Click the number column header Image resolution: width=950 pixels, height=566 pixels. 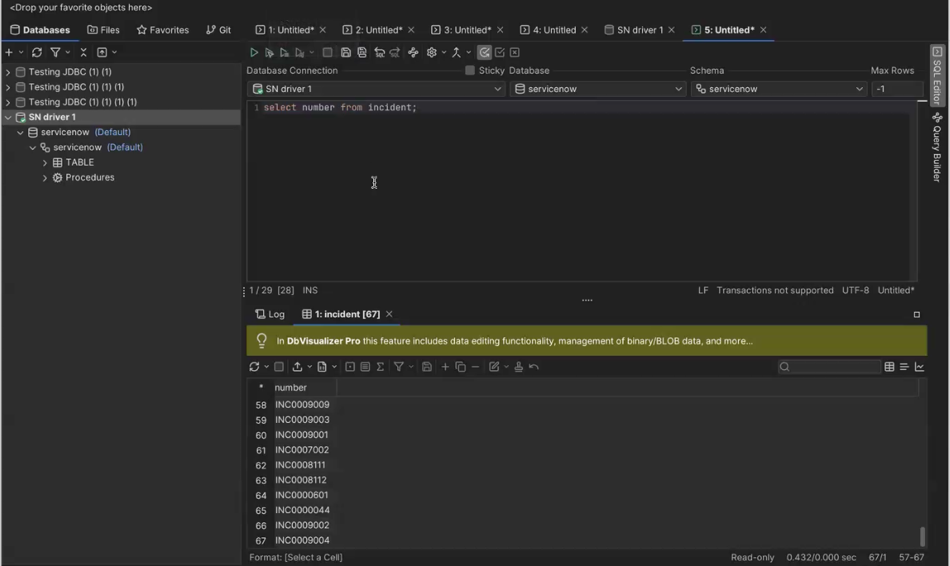(x=304, y=387)
